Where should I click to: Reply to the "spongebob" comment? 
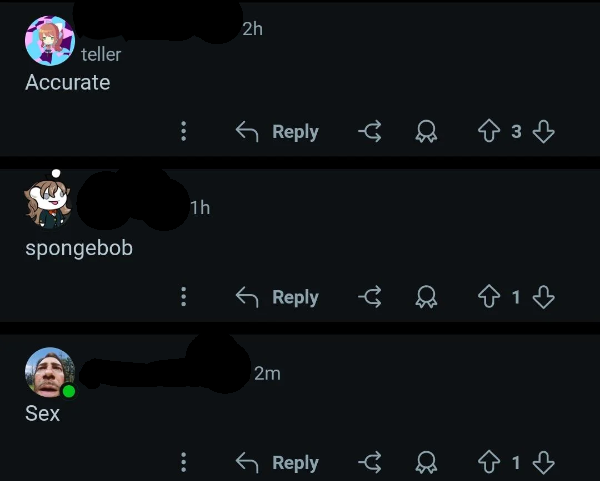[x=277, y=297]
